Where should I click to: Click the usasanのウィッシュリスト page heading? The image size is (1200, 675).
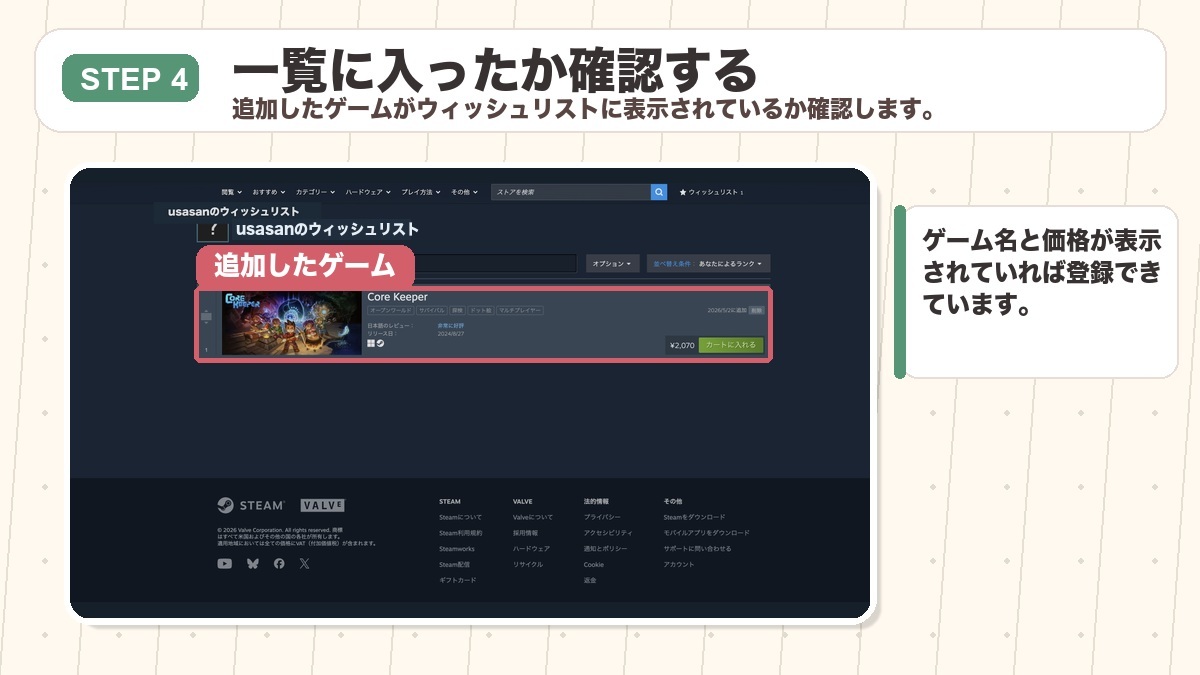[327, 229]
